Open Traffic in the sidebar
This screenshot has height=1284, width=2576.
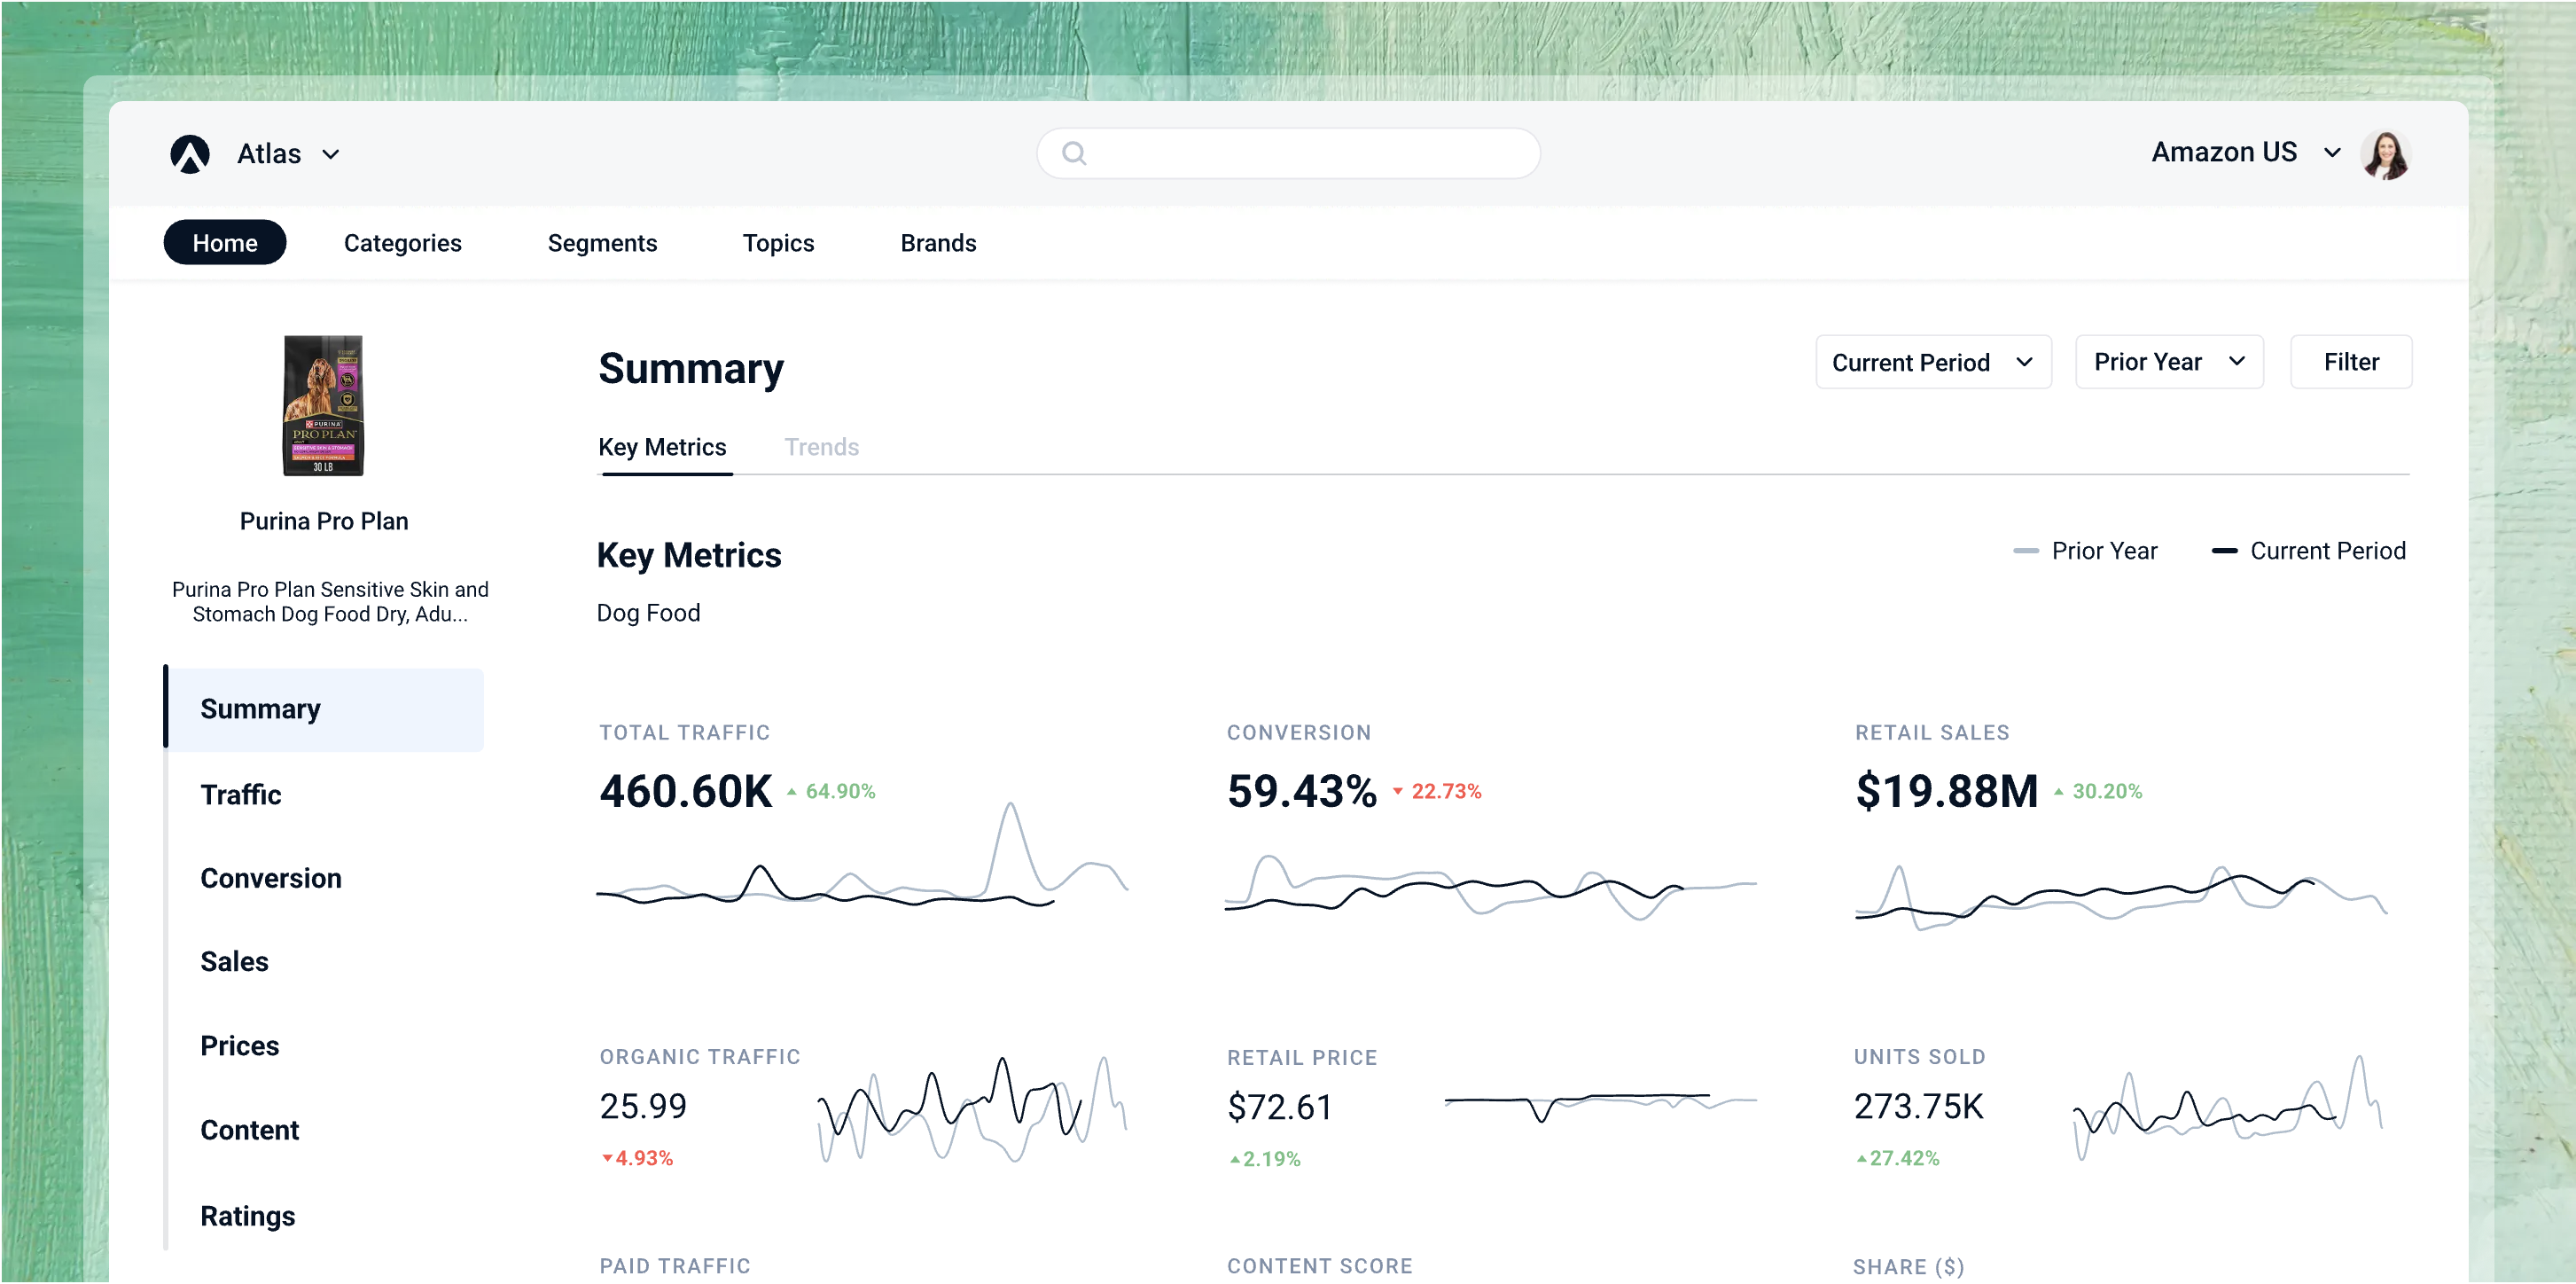pos(240,794)
